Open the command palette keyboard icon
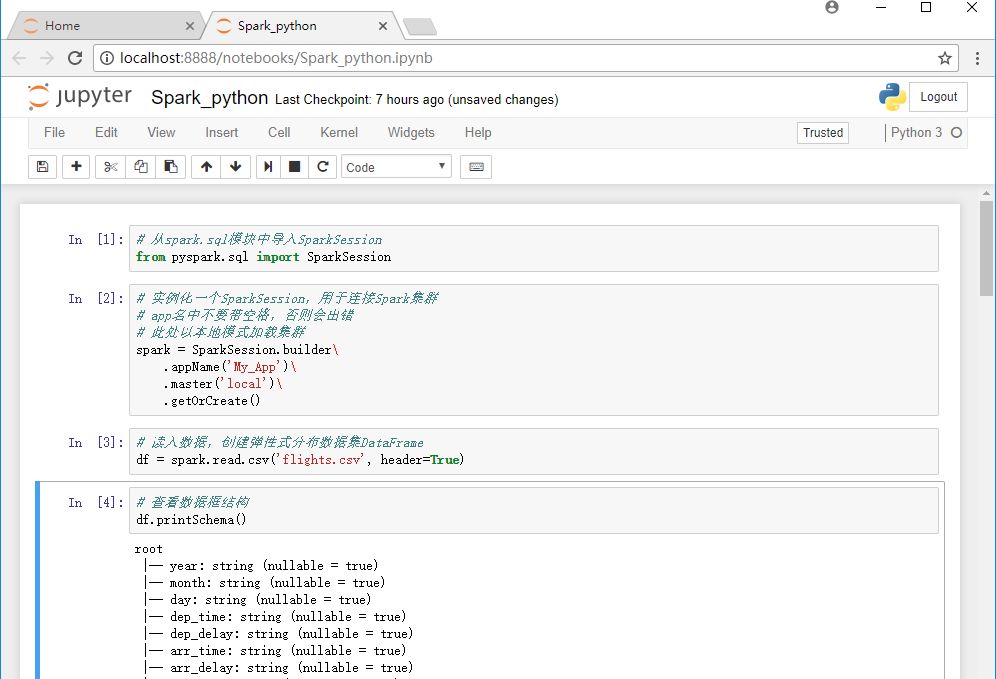 click(x=476, y=167)
